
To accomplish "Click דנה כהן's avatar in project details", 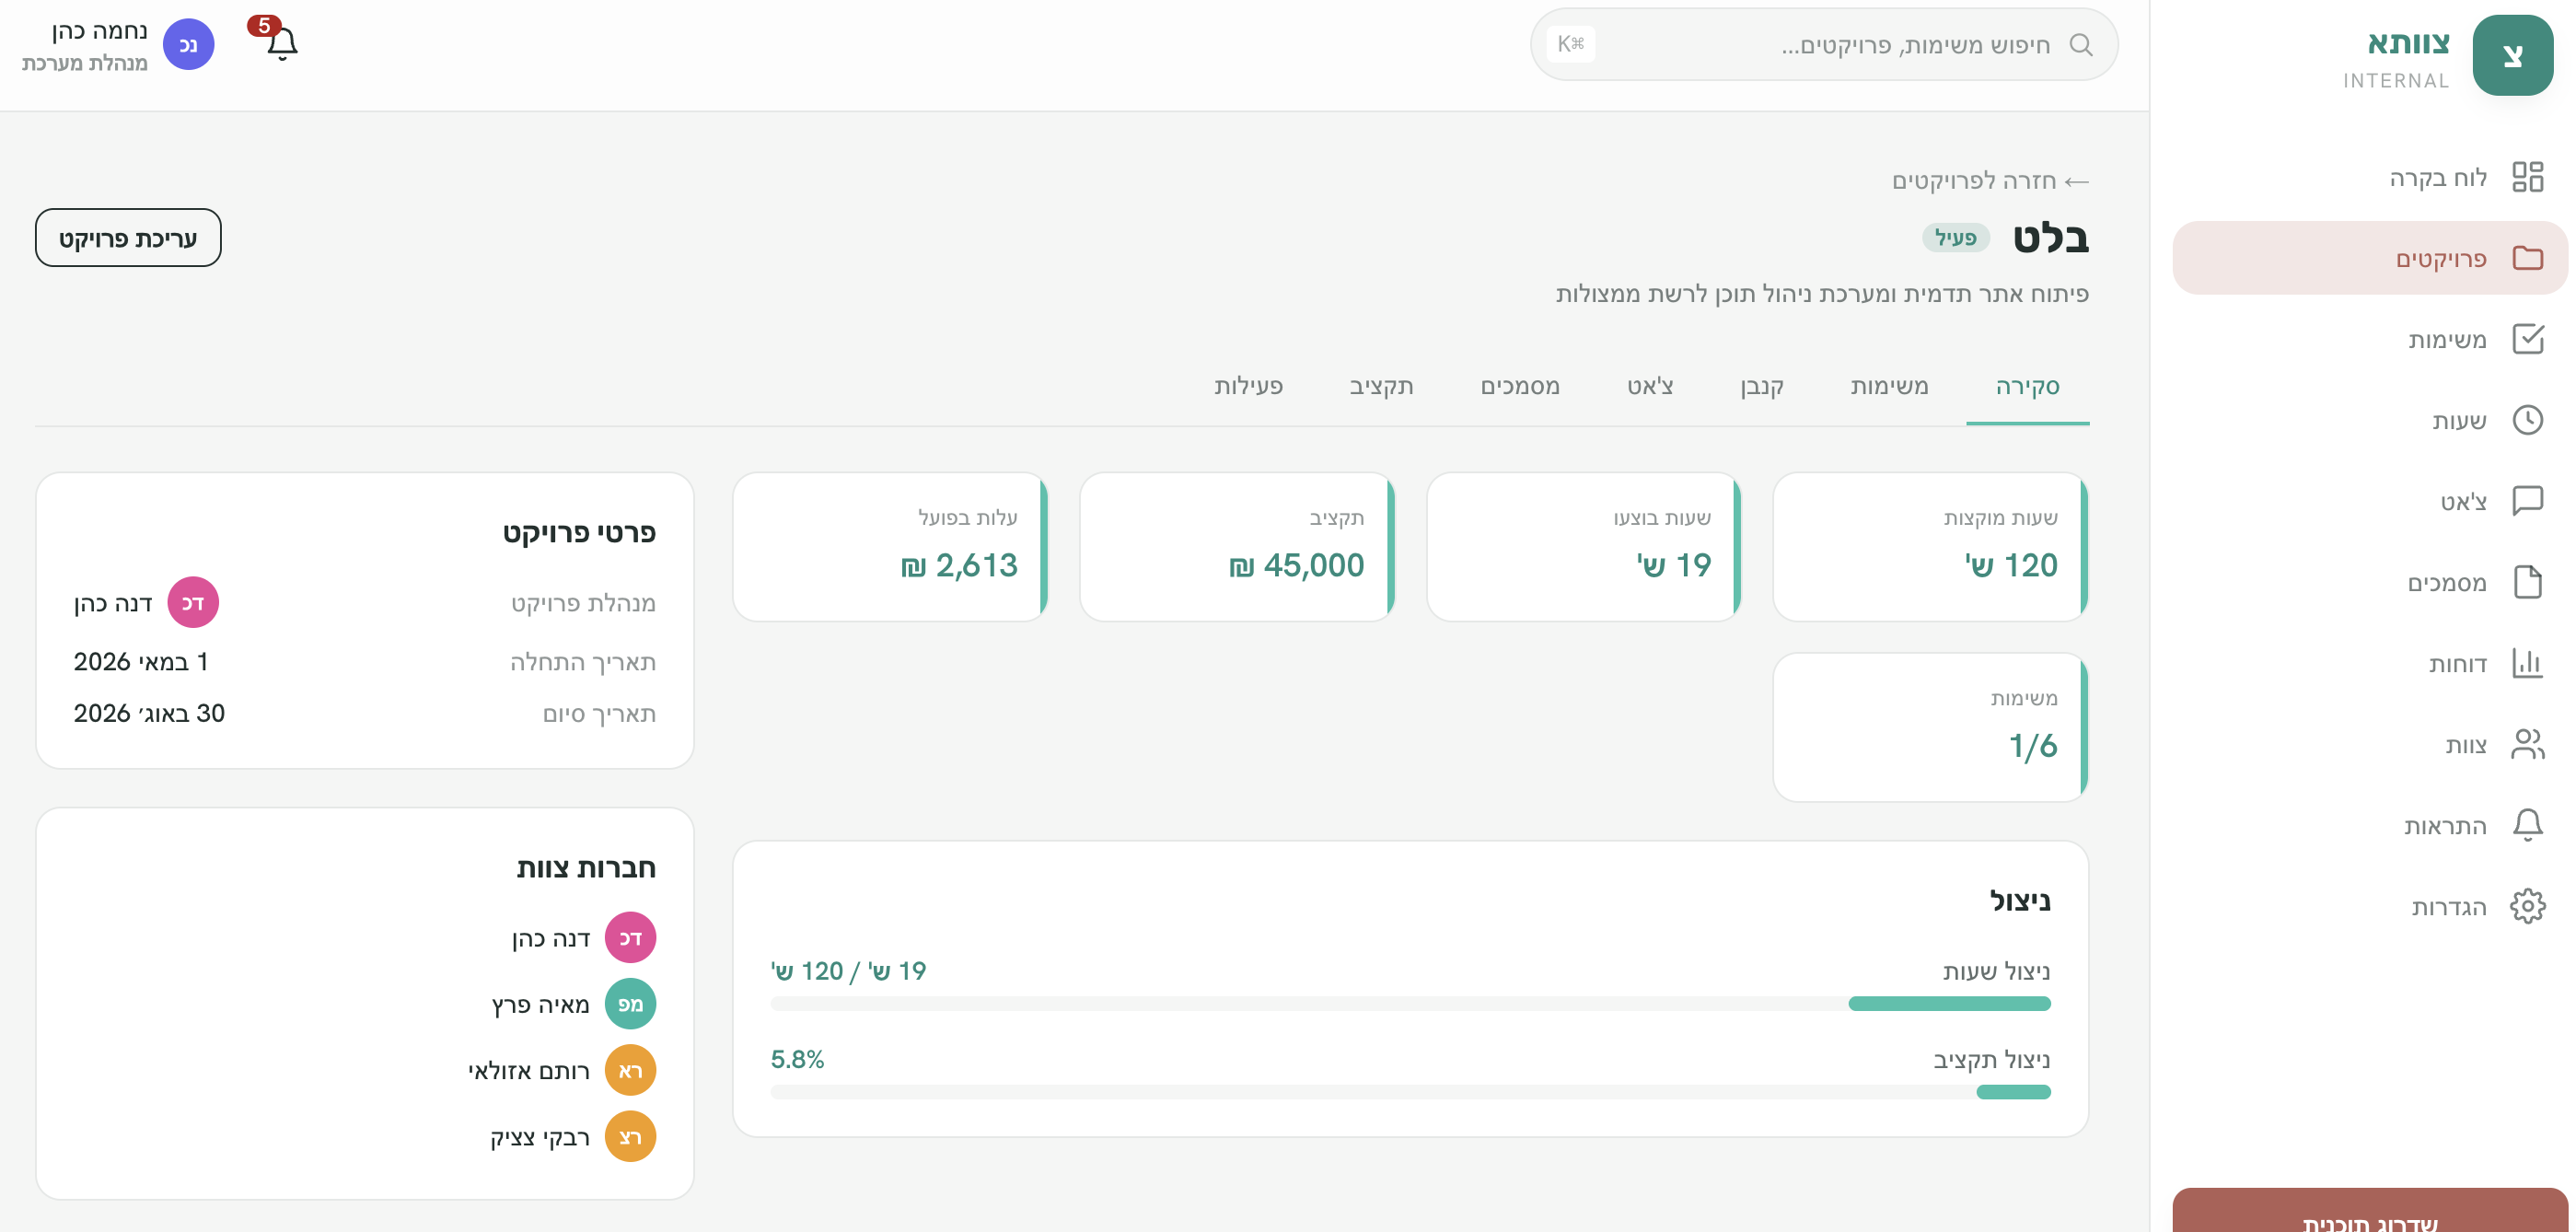I will point(193,602).
